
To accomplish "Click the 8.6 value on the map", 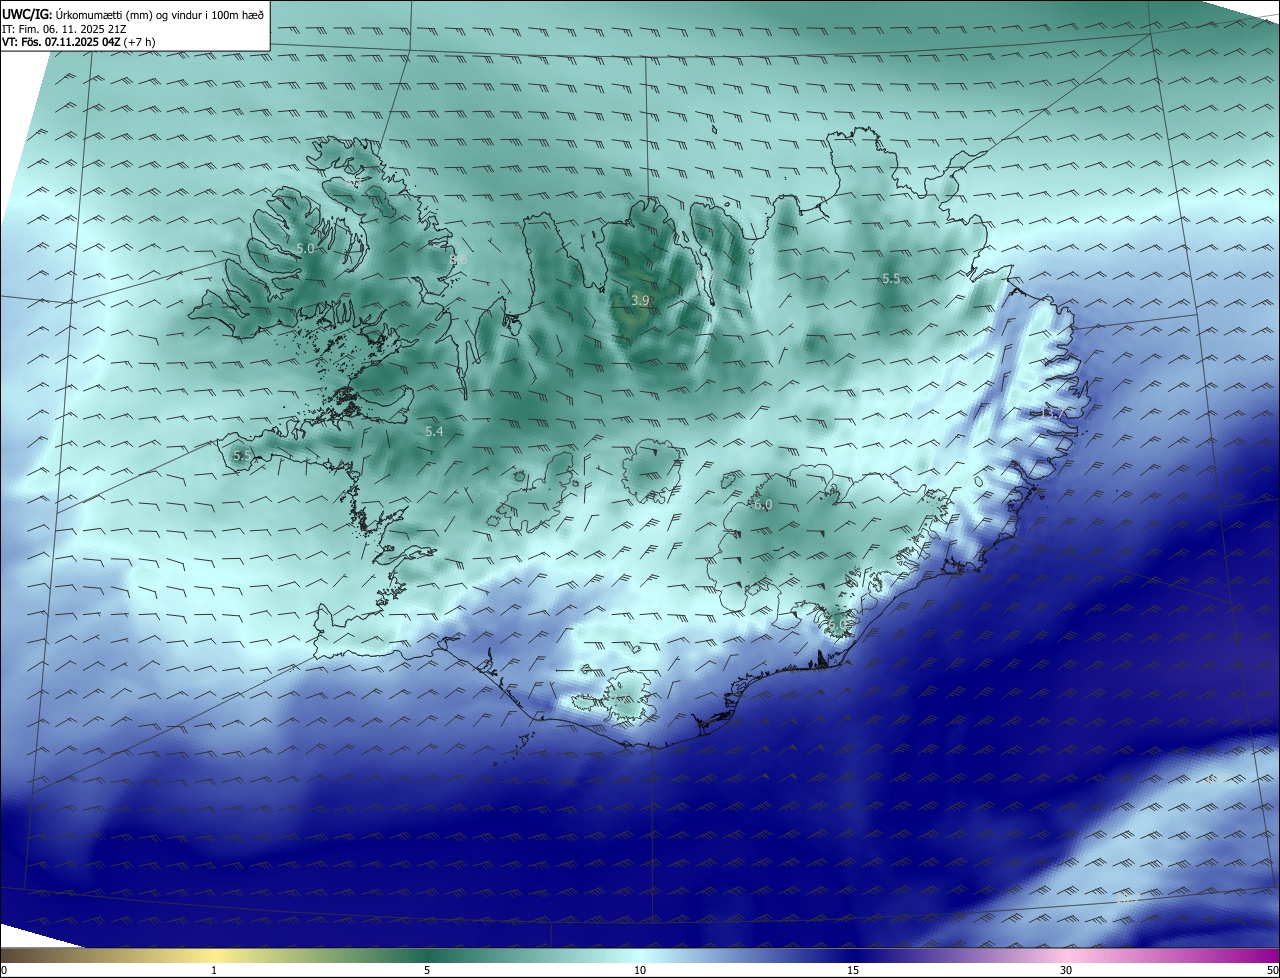I will point(459,260).
